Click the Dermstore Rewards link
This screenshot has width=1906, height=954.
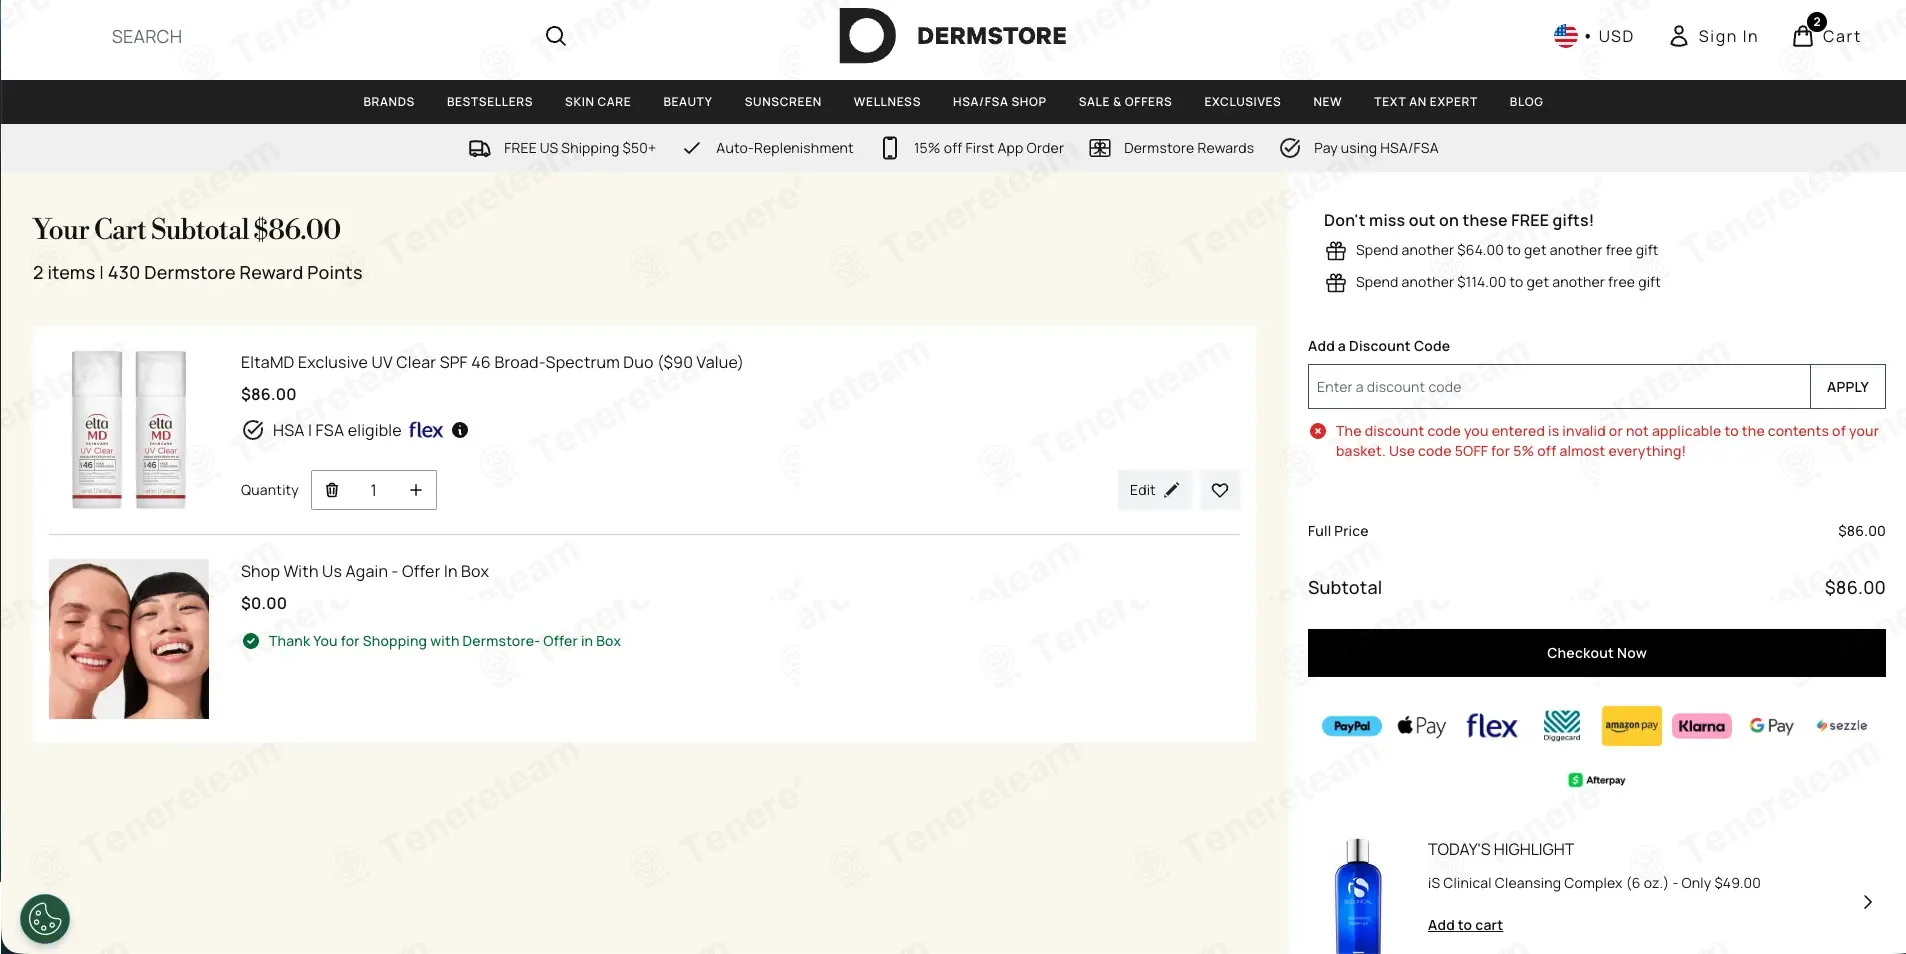pyautogui.click(x=1189, y=148)
